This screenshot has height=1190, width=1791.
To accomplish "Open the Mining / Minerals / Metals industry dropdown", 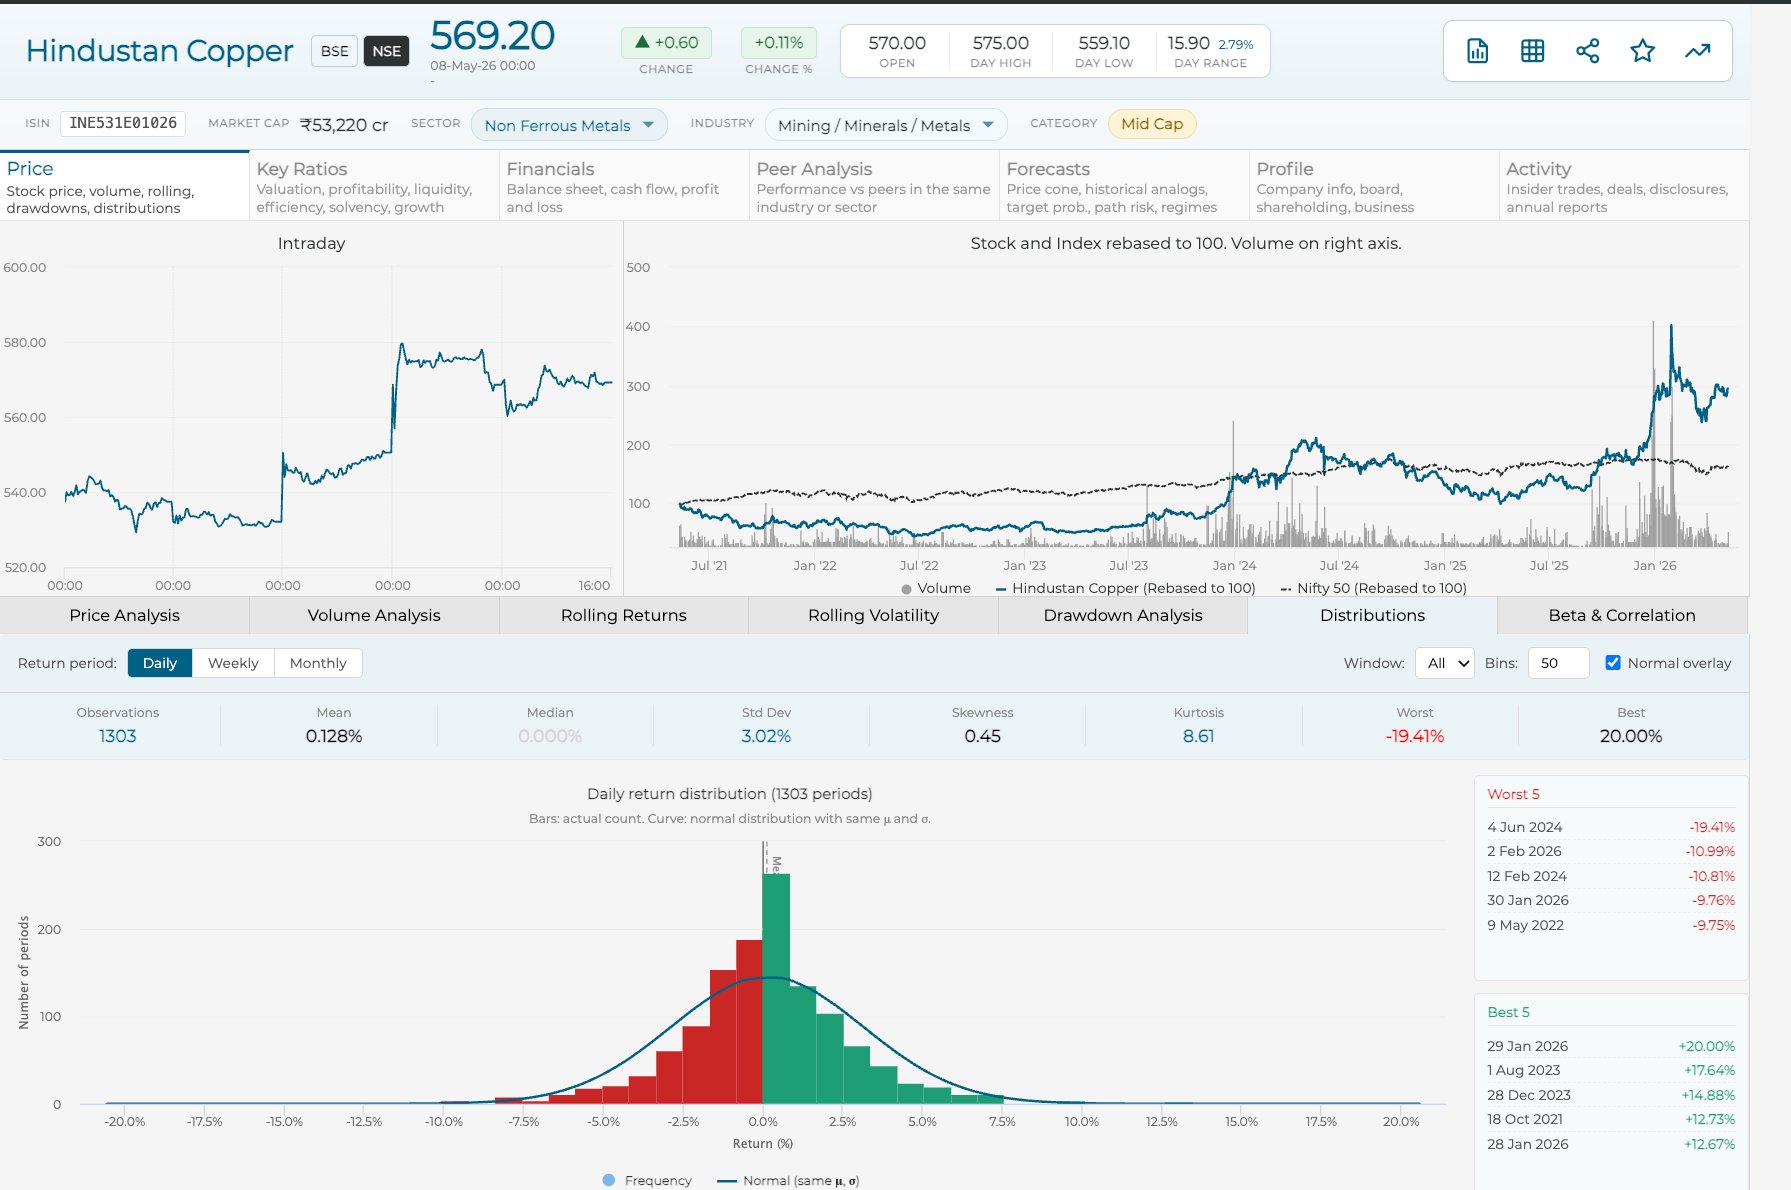I will point(886,125).
